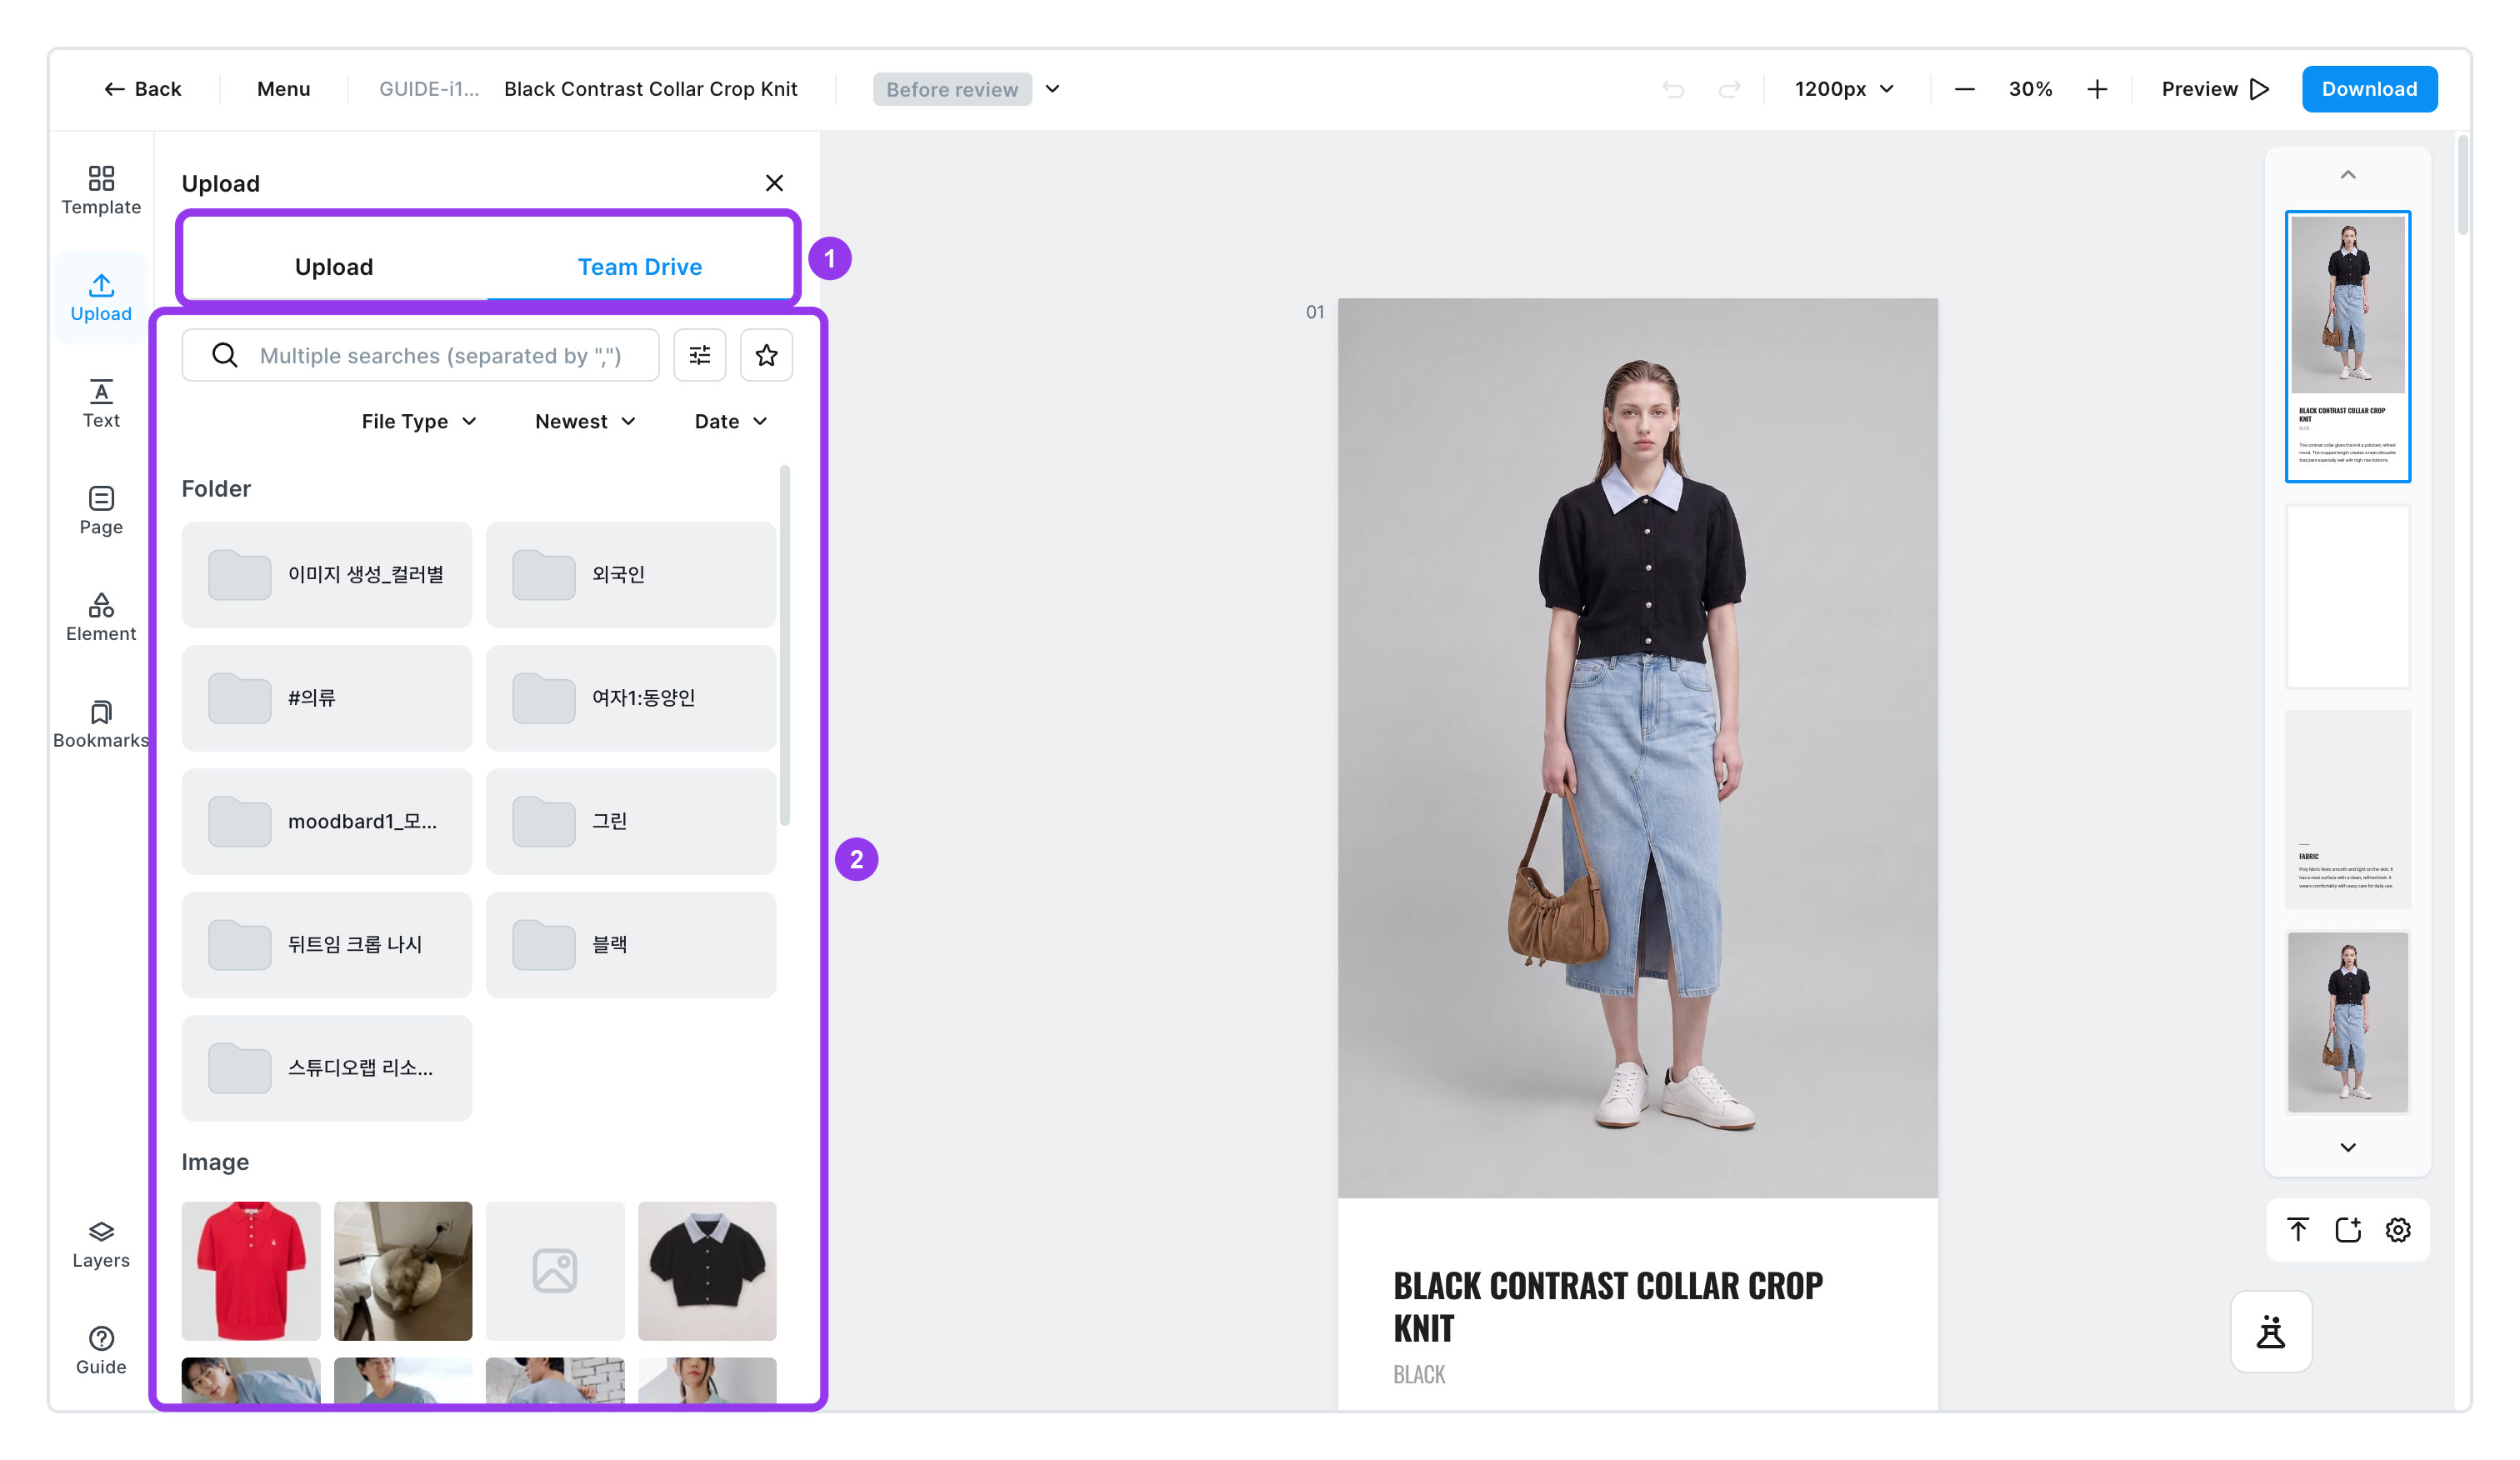Open the Template panel in sidebar
2520x1460 pixels.
[101, 190]
